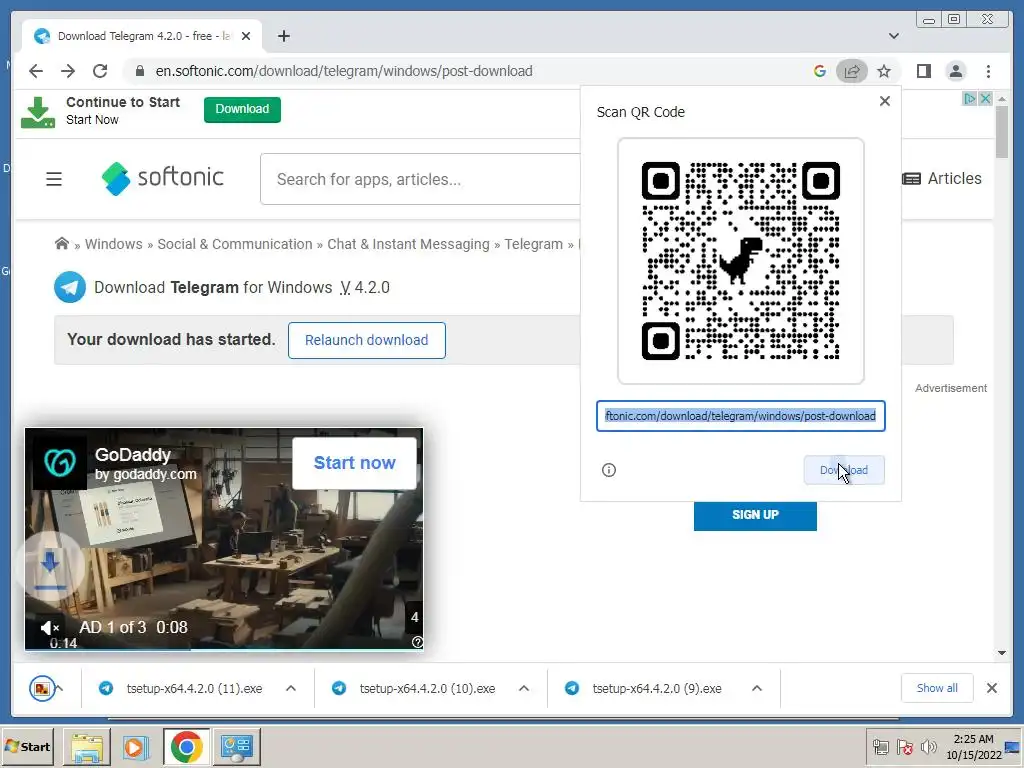The height and width of the screenshot is (768, 1024).
Task: Click the green Download ad button
Action: (242, 109)
